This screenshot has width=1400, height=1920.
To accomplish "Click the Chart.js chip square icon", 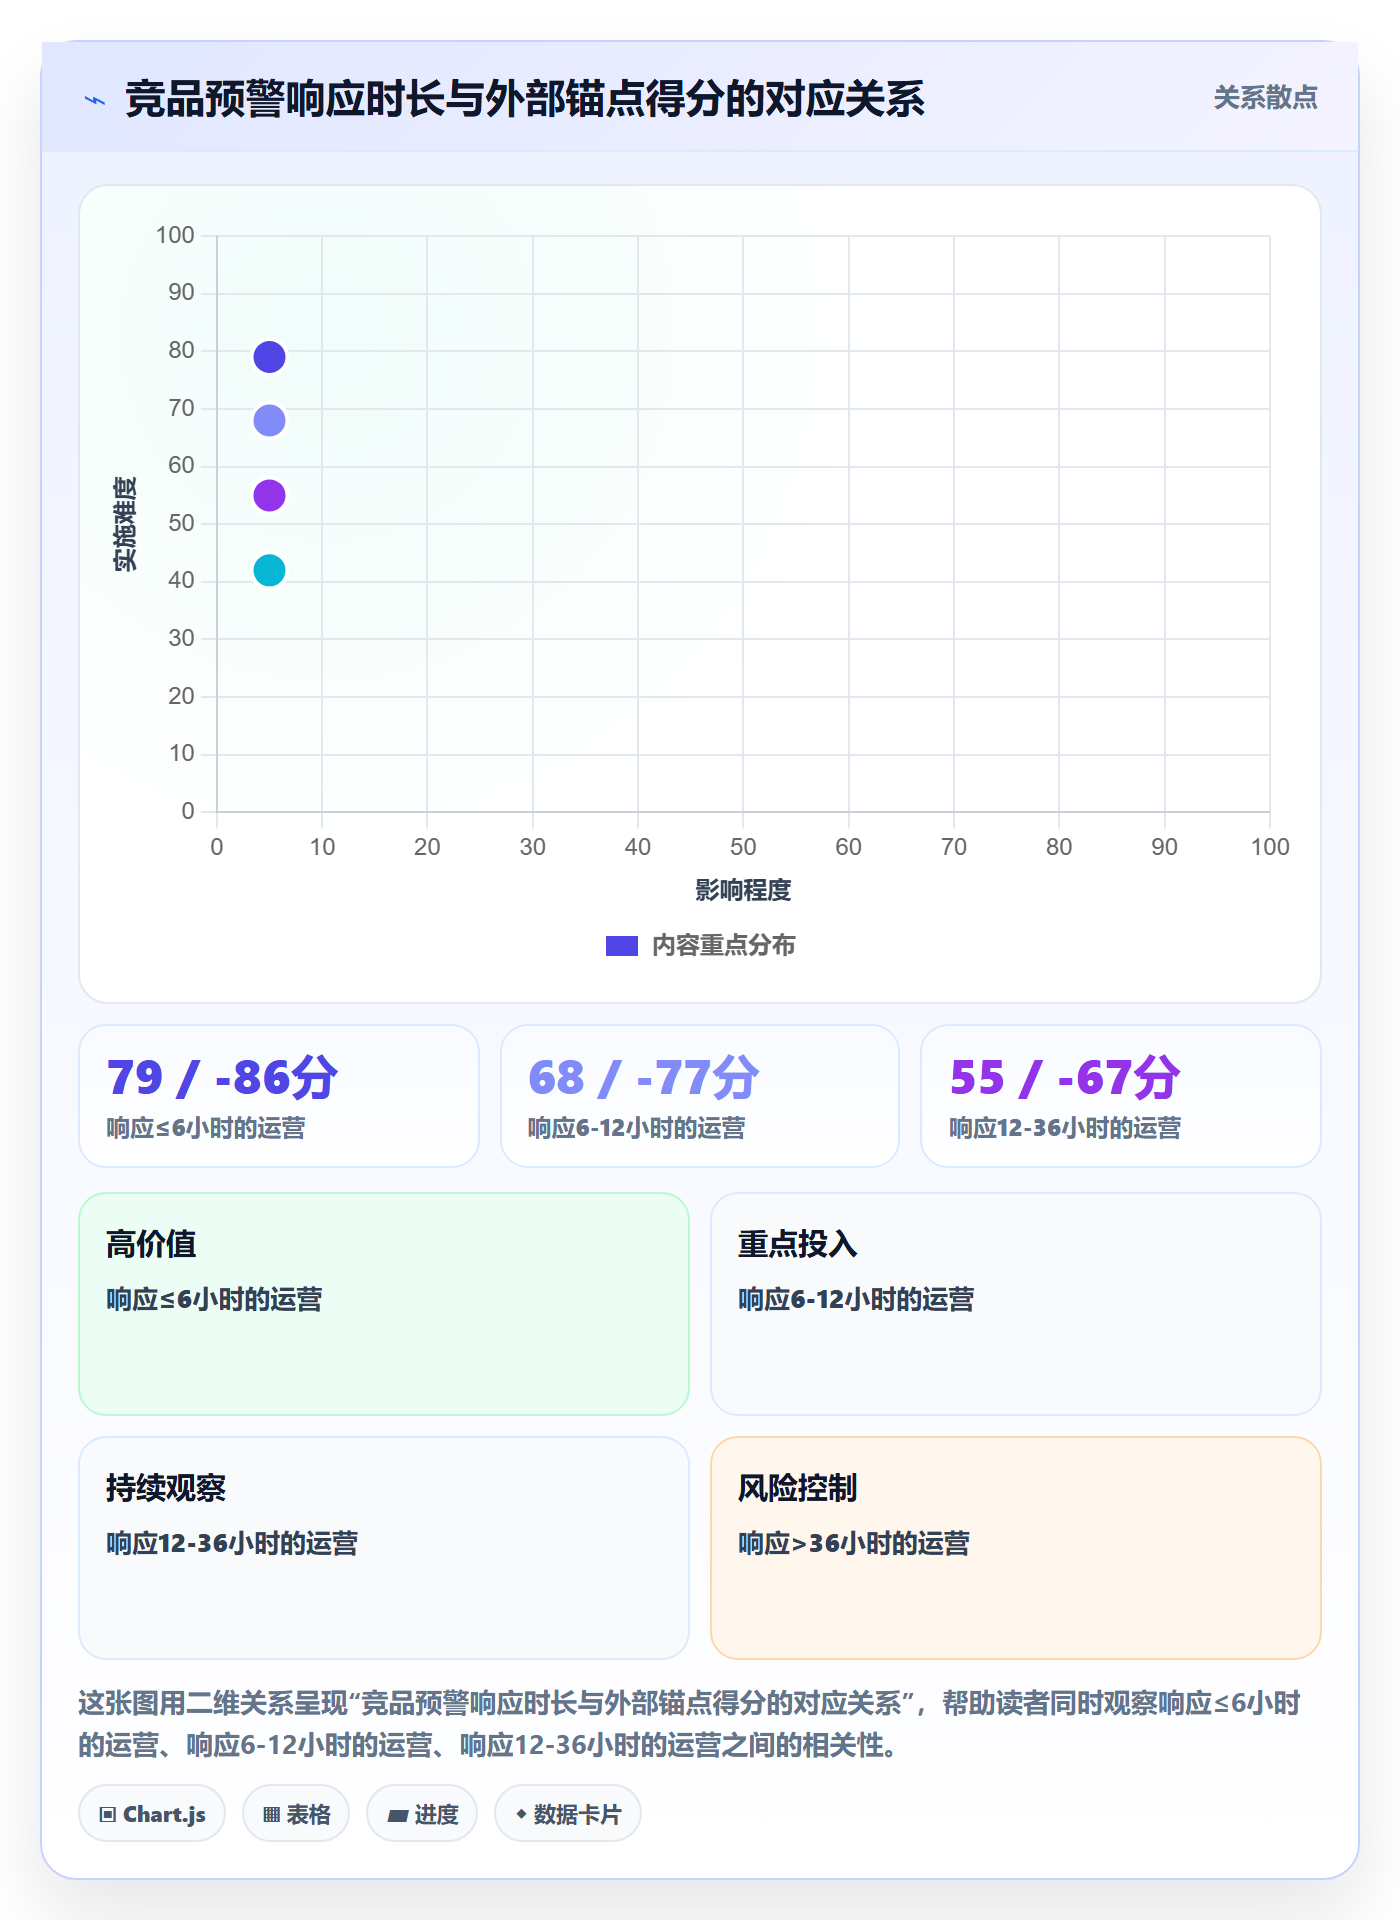I will pyautogui.click(x=108, y=1815).
